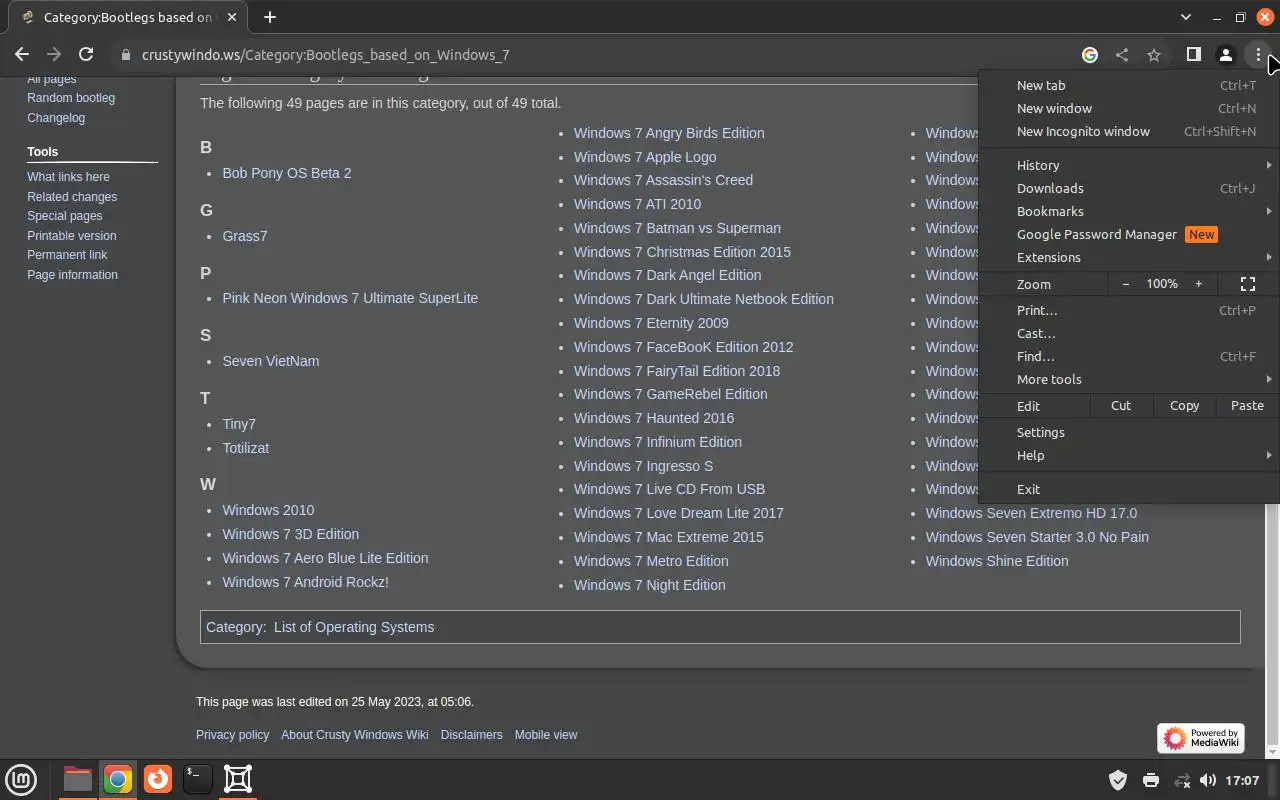Click the browser back arrow

tap(22, 55)
